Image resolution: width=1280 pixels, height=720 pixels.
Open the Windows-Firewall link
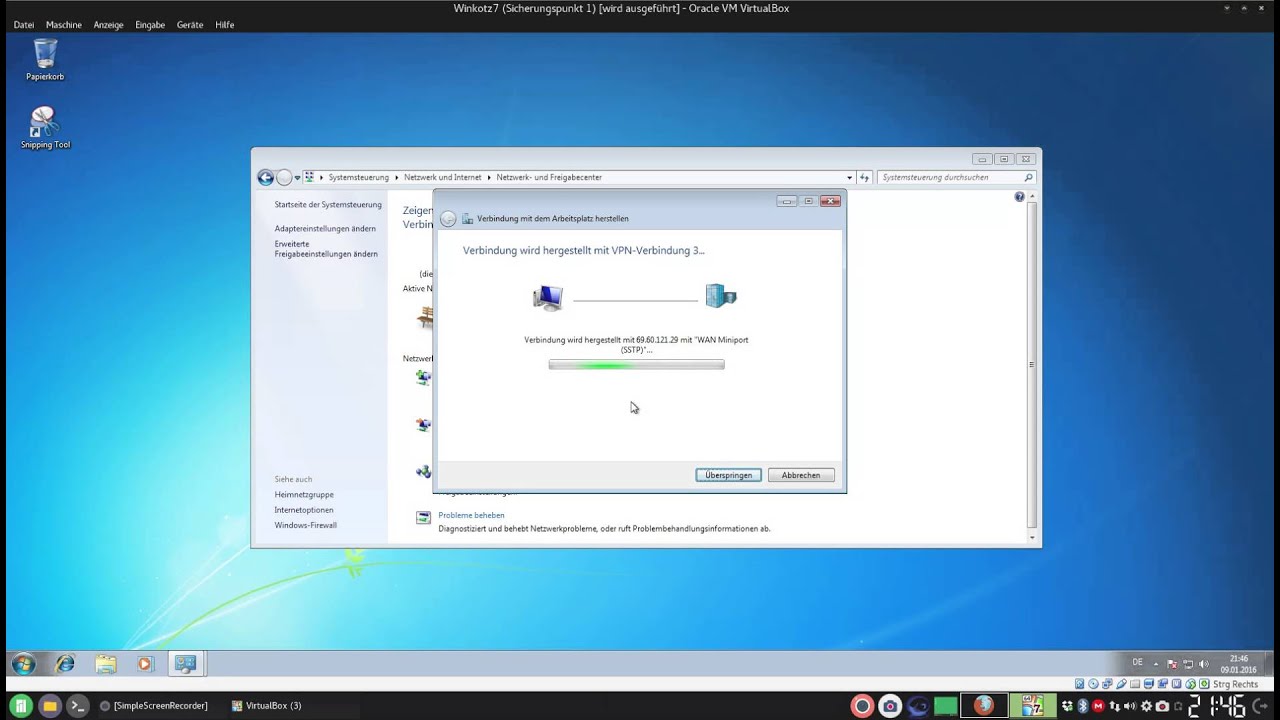(306, 525)
